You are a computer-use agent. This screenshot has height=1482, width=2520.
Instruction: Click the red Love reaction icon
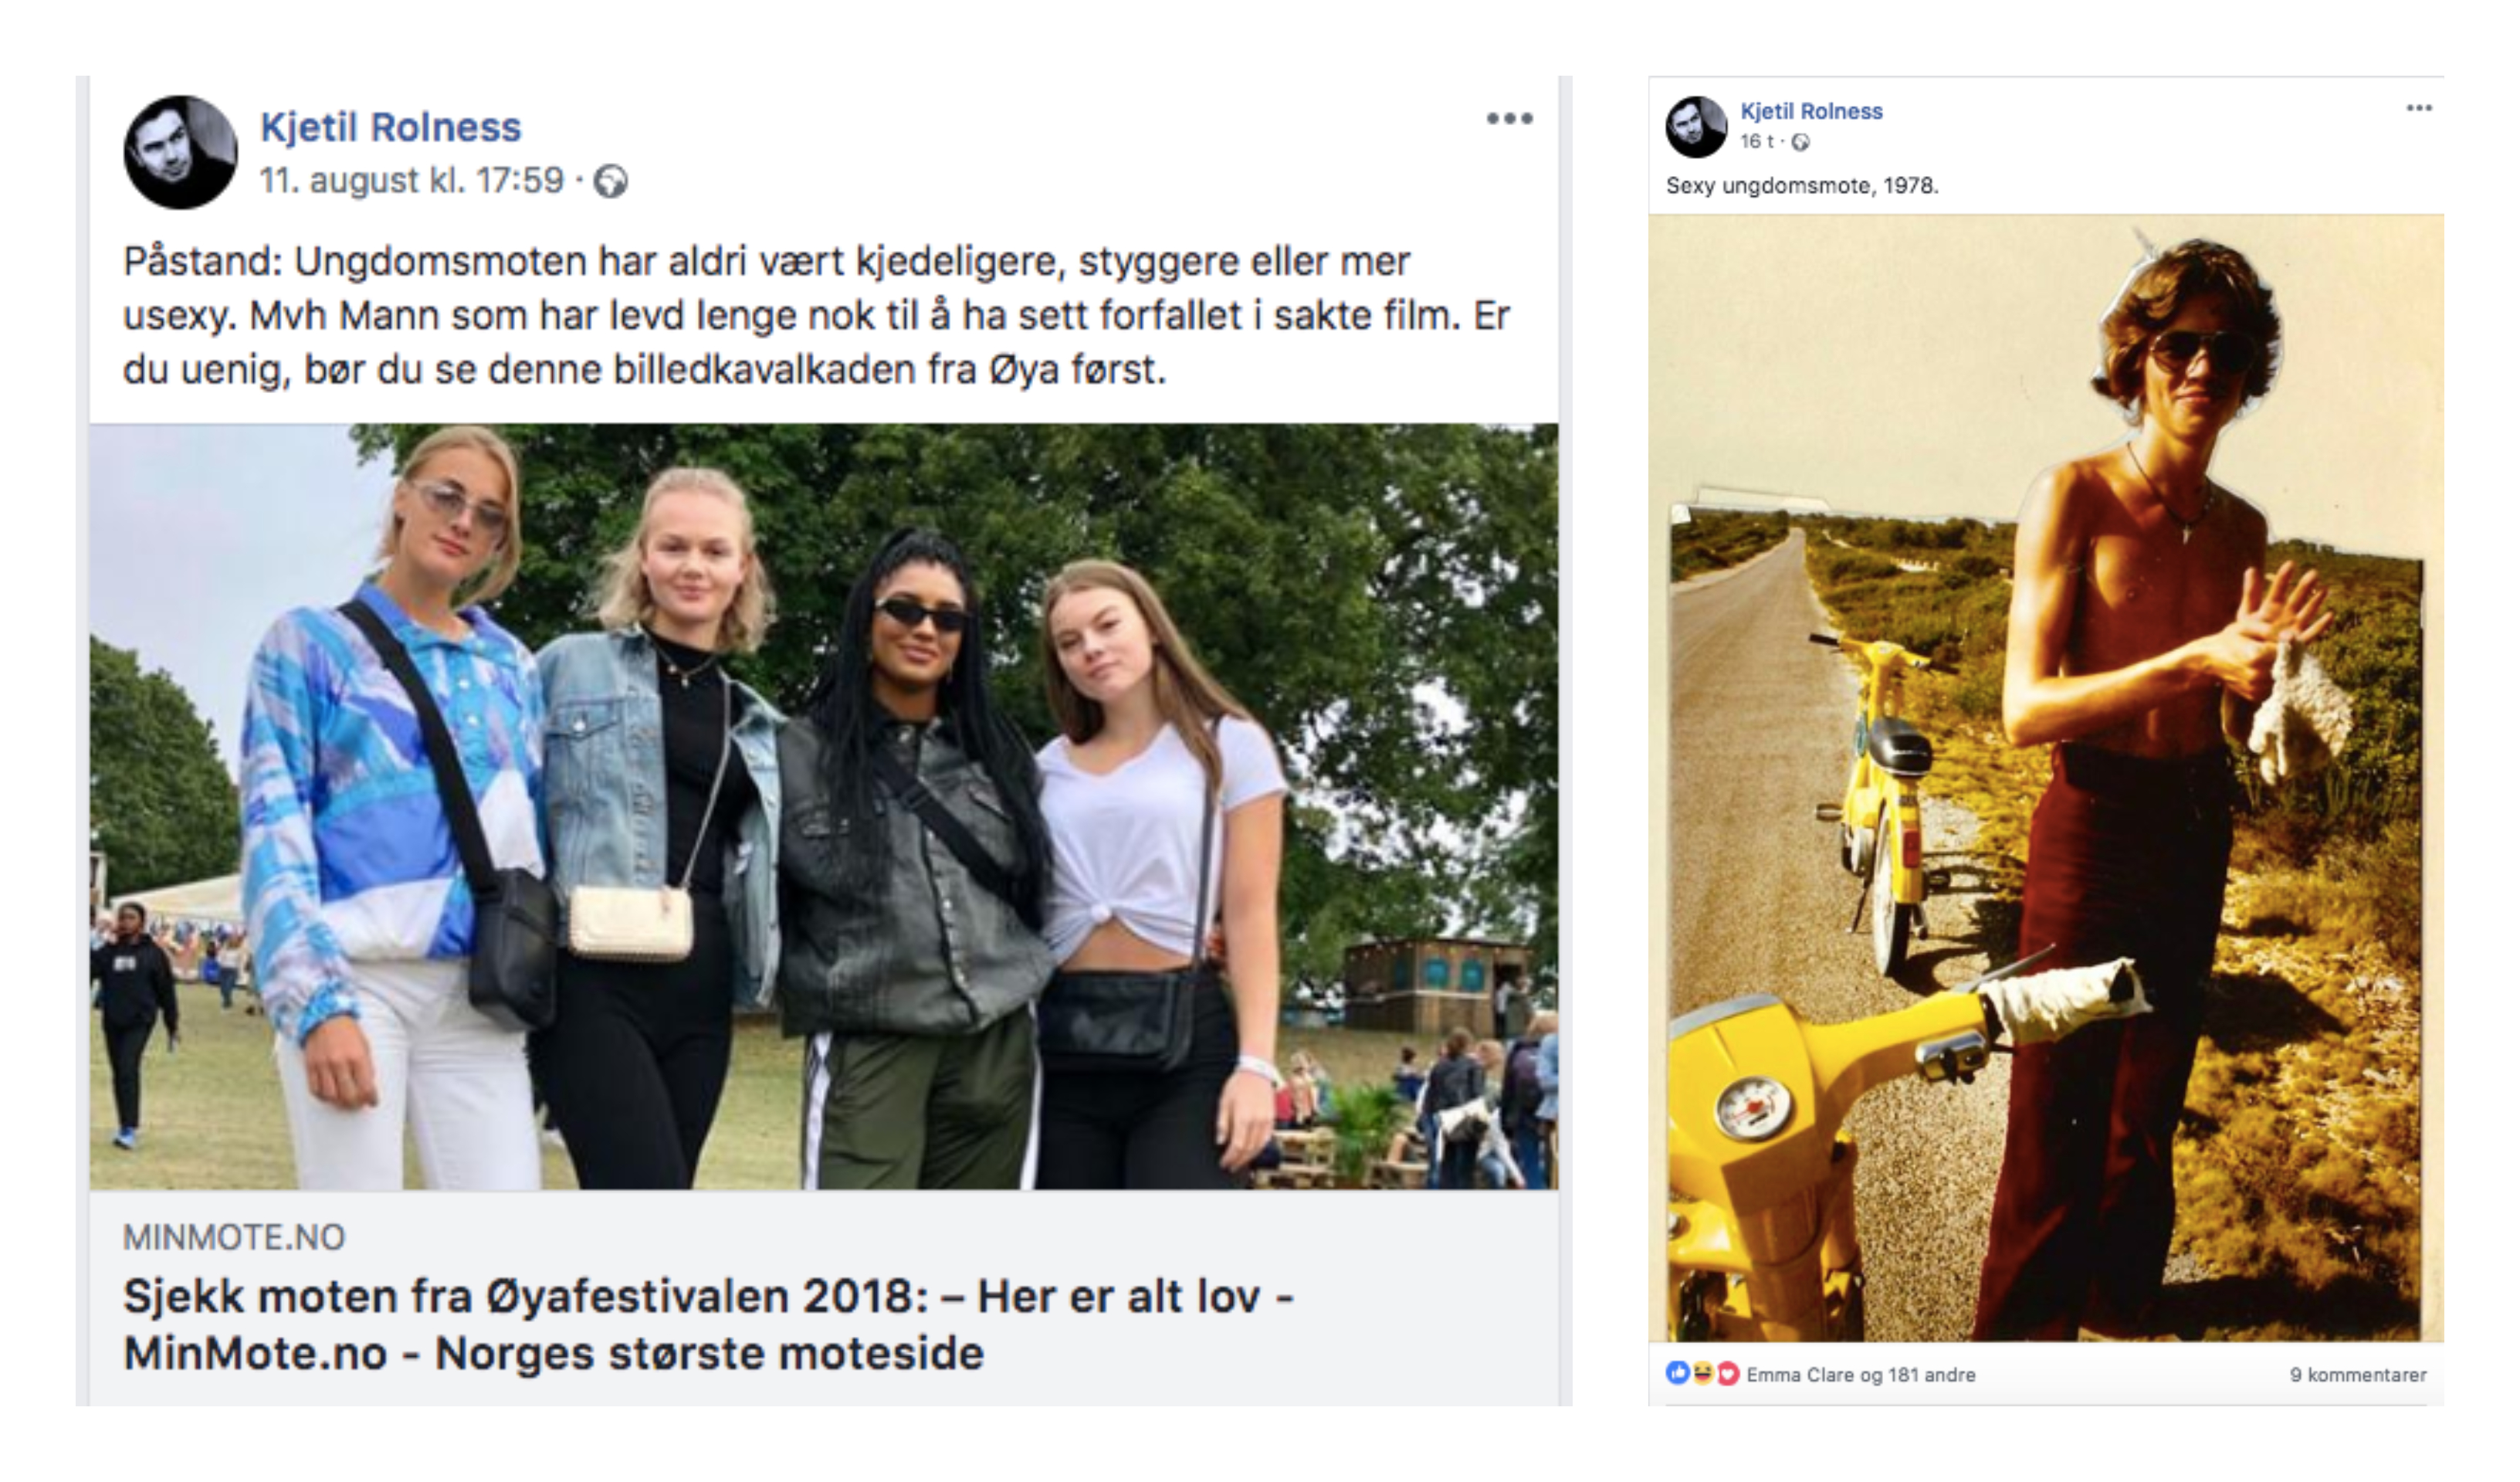coord(1727,1374)
